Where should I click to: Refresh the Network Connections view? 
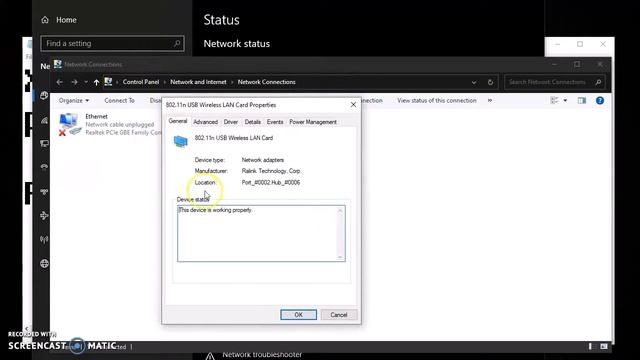point(490,82)
